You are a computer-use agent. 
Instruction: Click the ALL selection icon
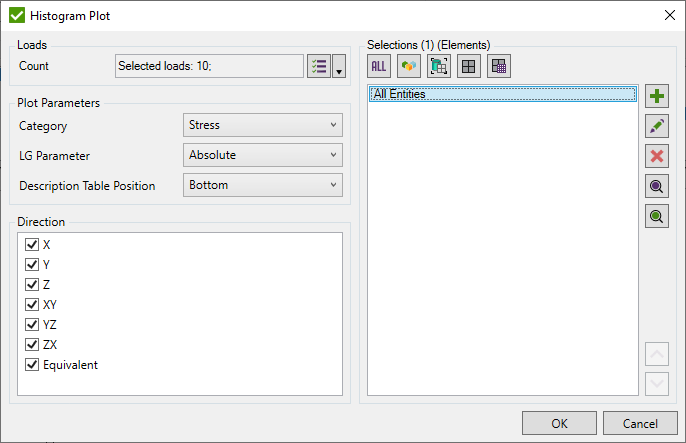[379, 67]
